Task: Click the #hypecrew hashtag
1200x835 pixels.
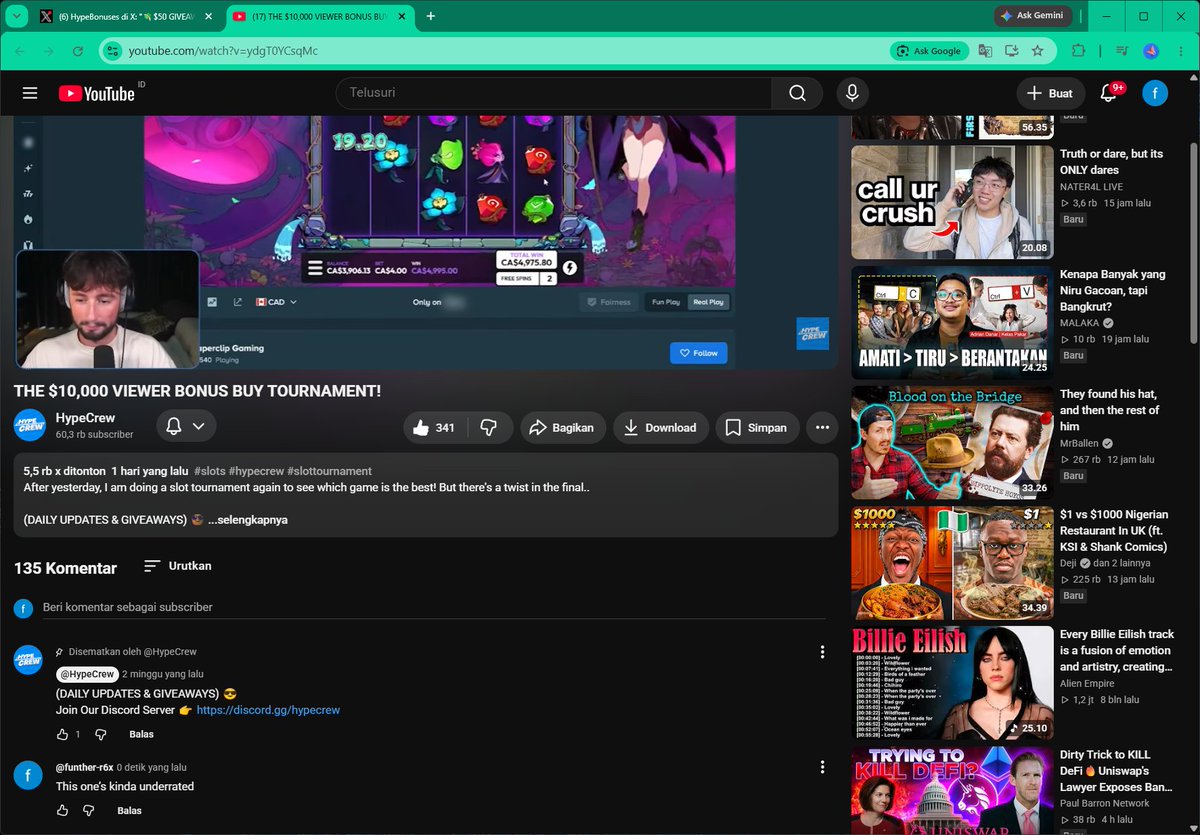Action: pyautogui.click(x=256, y=471)
